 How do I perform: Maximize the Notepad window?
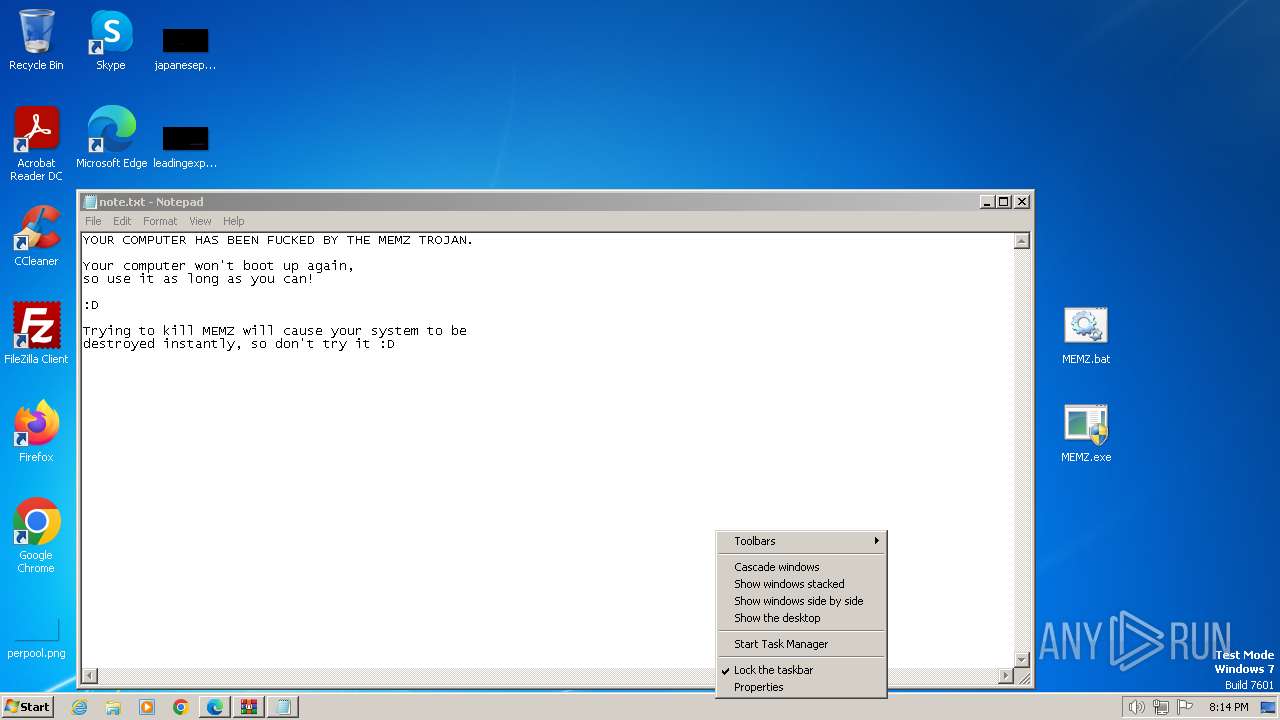(1004, 202)
